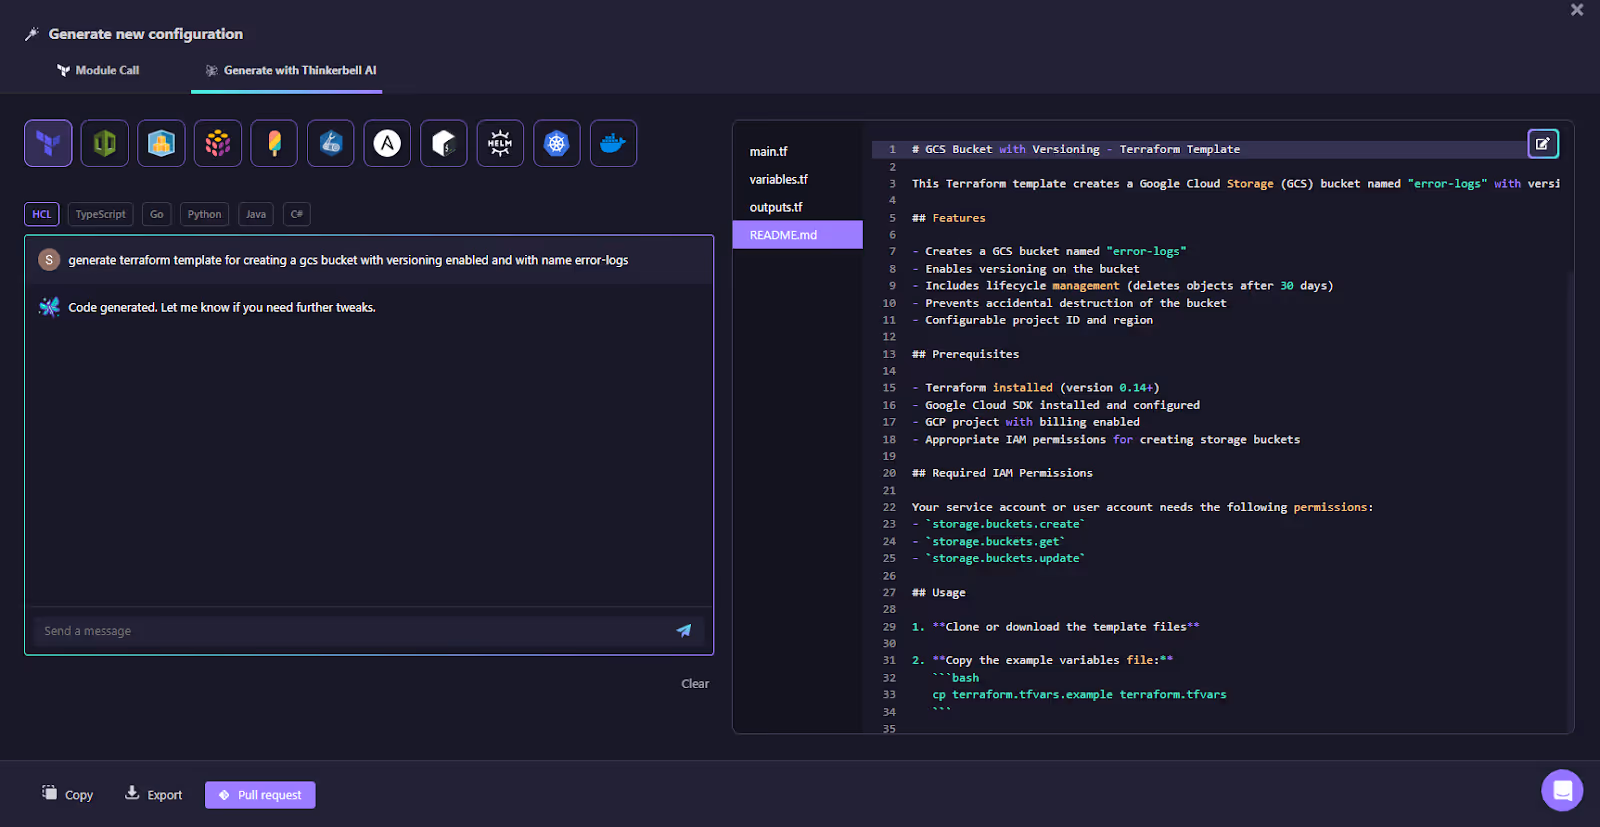Click the 'cp terraform.tfvars.example' command line

point(1079,694)
